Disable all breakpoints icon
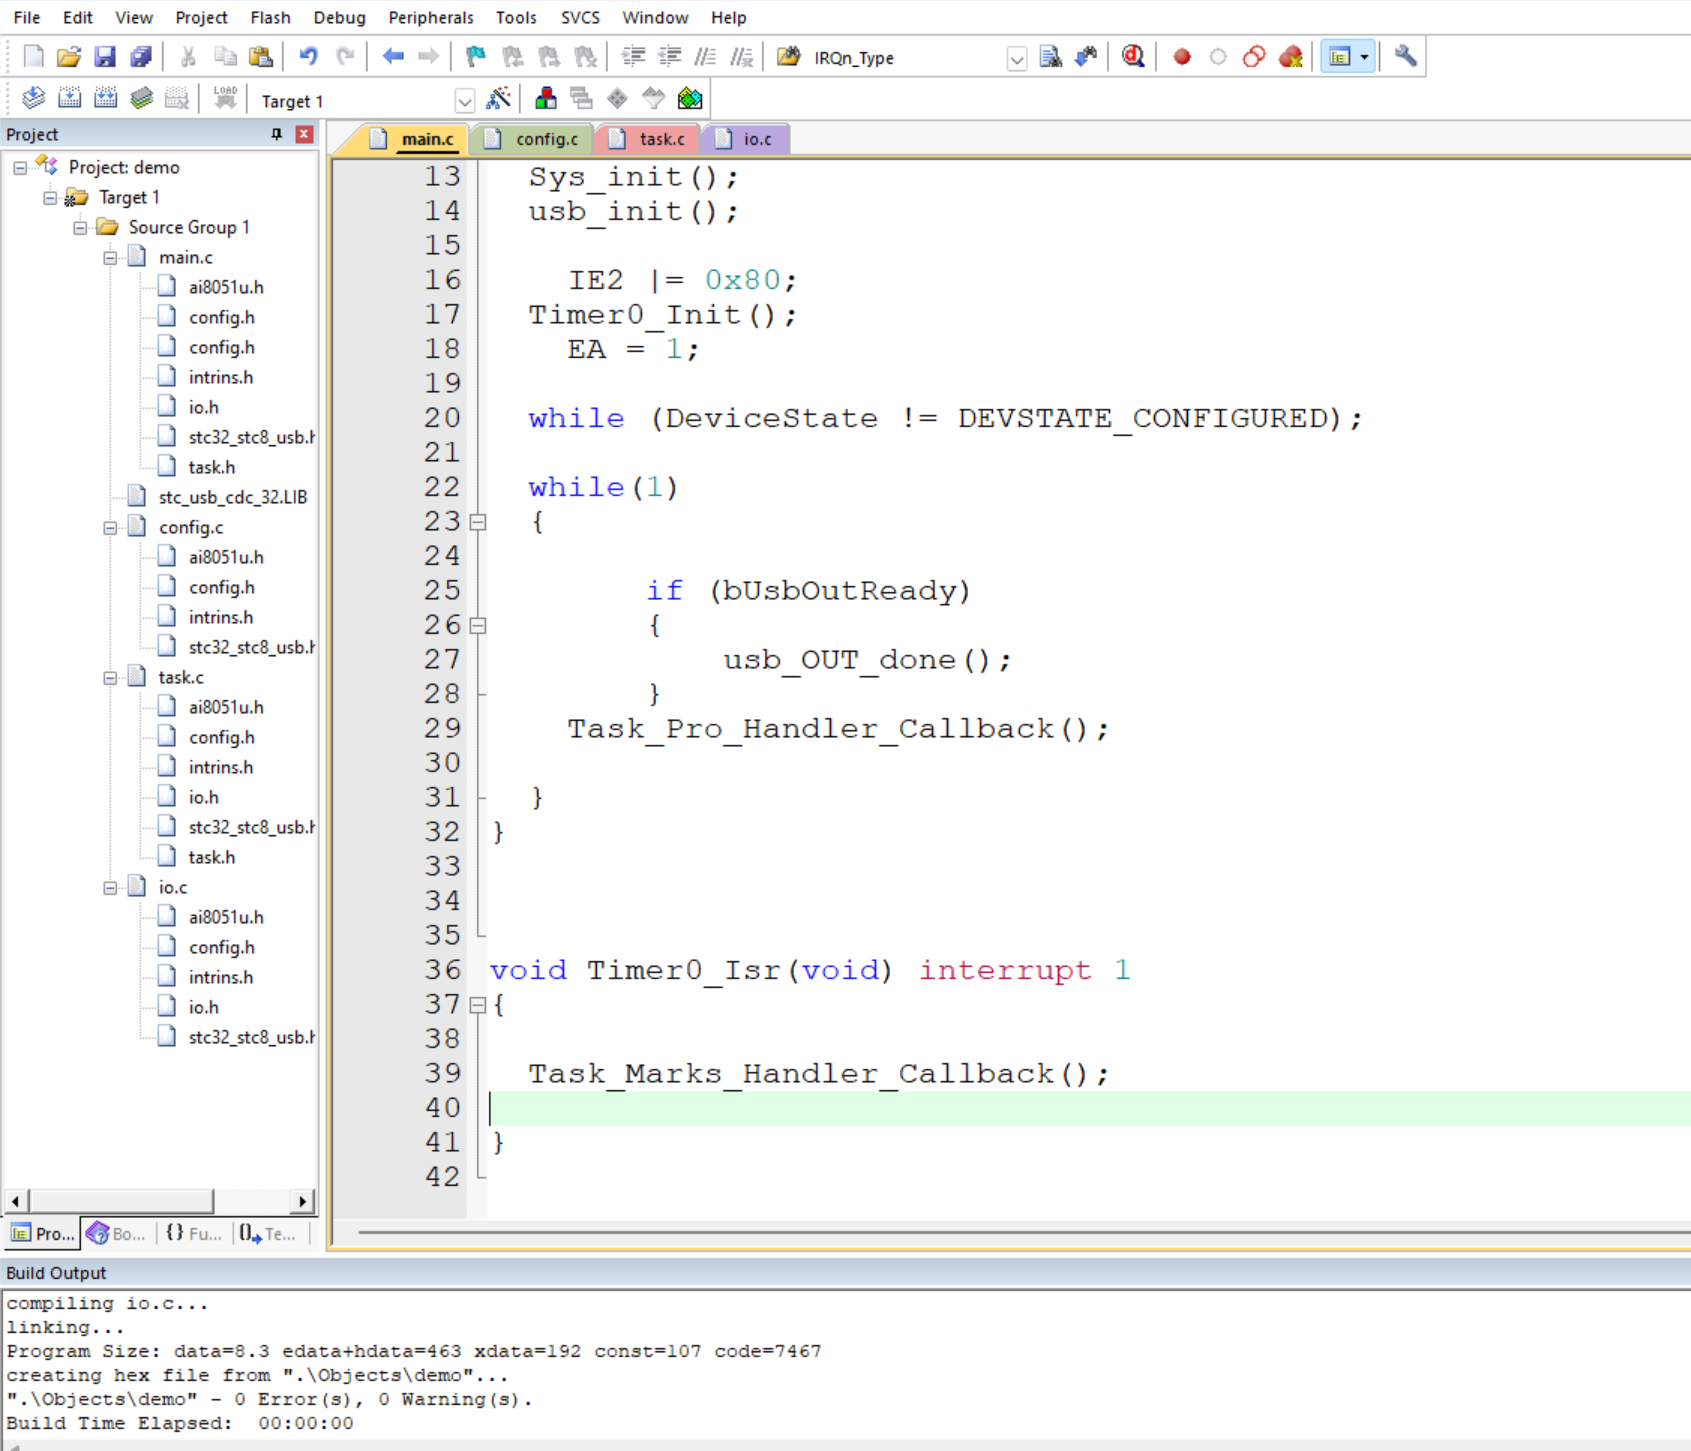 [x=1254, y=57]
